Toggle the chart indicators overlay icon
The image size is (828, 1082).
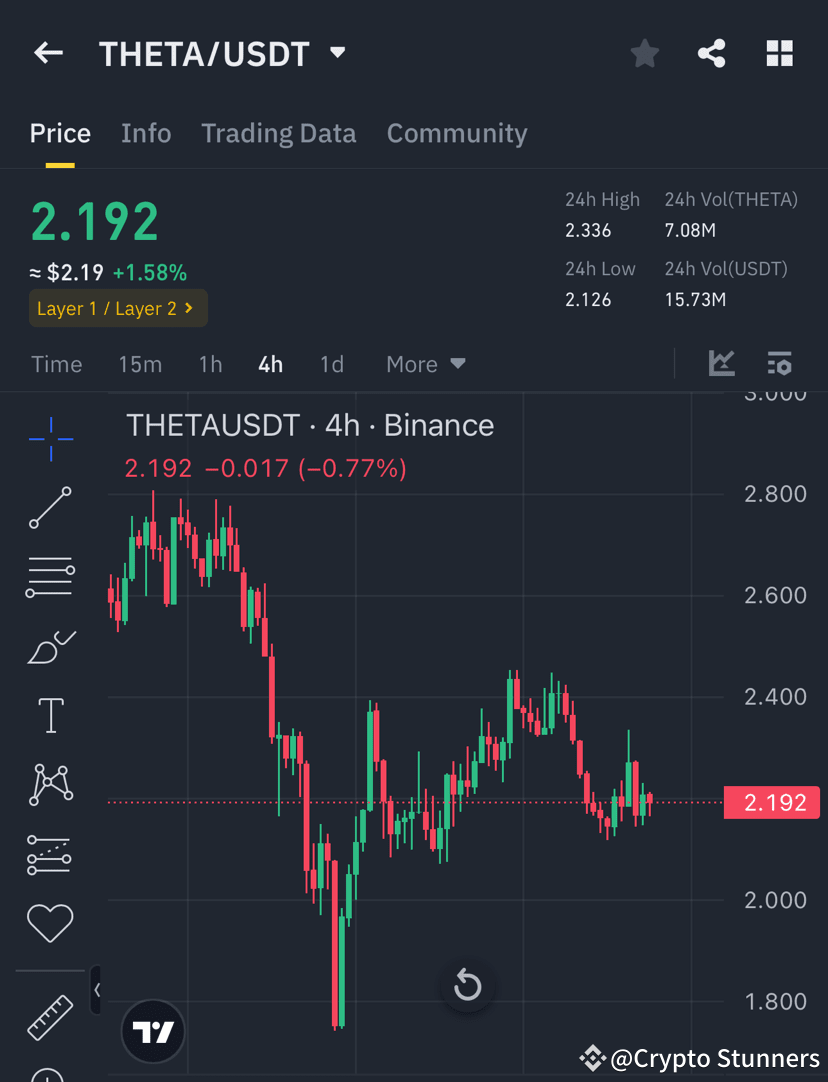tap(720, 364)
